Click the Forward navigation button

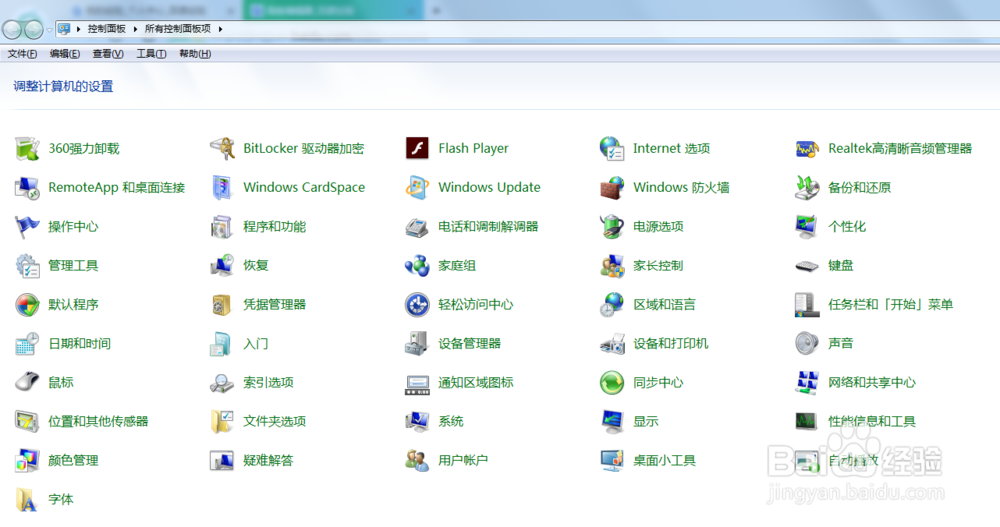tap(33, 29)
